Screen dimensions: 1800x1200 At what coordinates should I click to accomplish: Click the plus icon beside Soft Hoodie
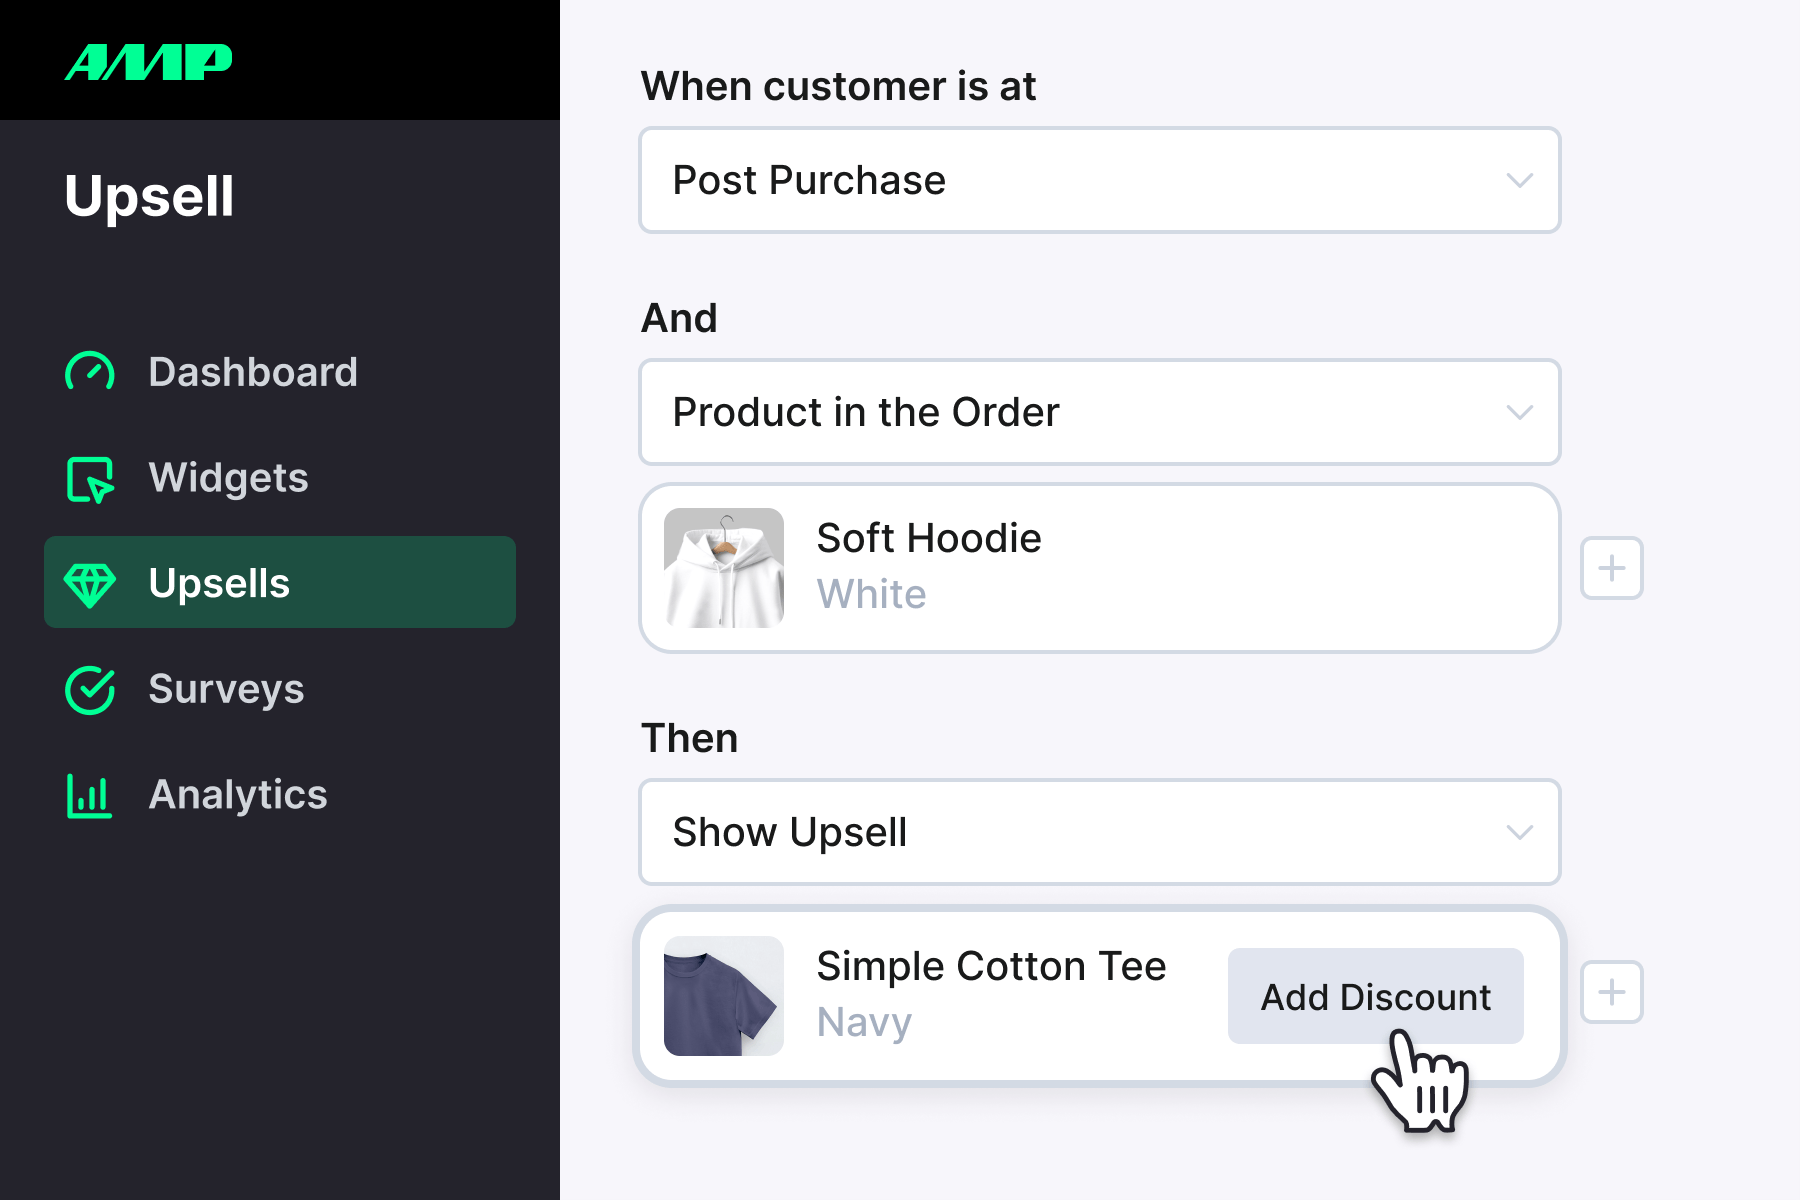[x=1611, y=567]
